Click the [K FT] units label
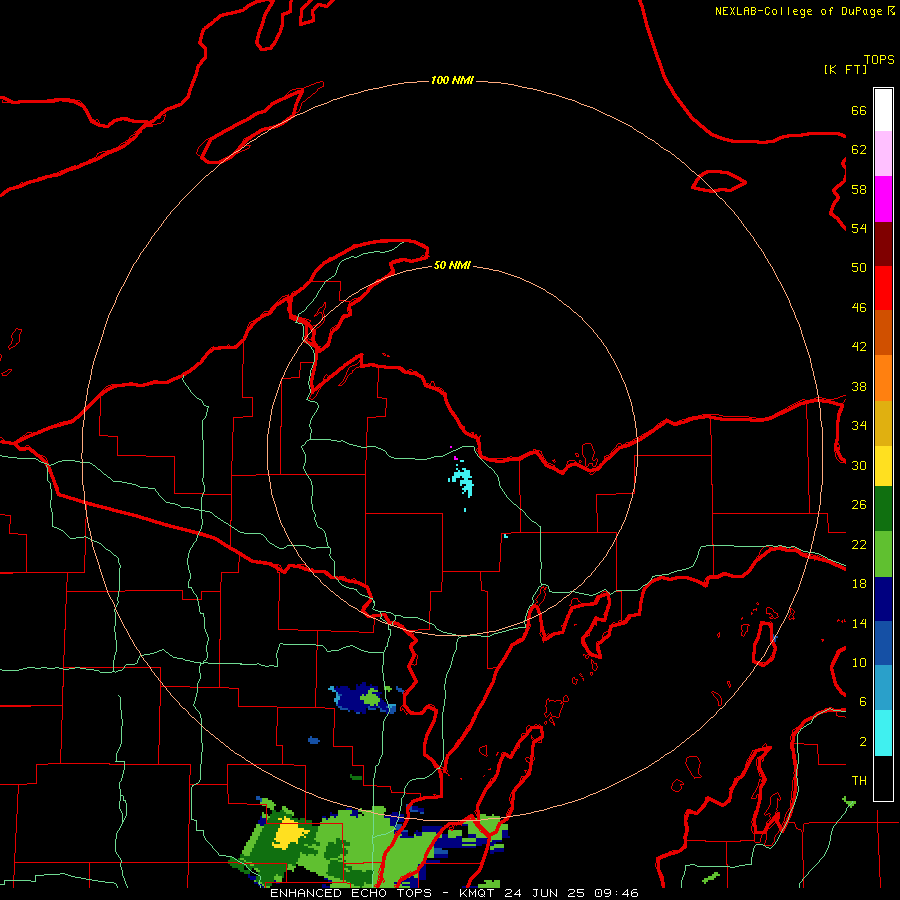The height and width of the screenshot is (900, 900). pos(845,69)
